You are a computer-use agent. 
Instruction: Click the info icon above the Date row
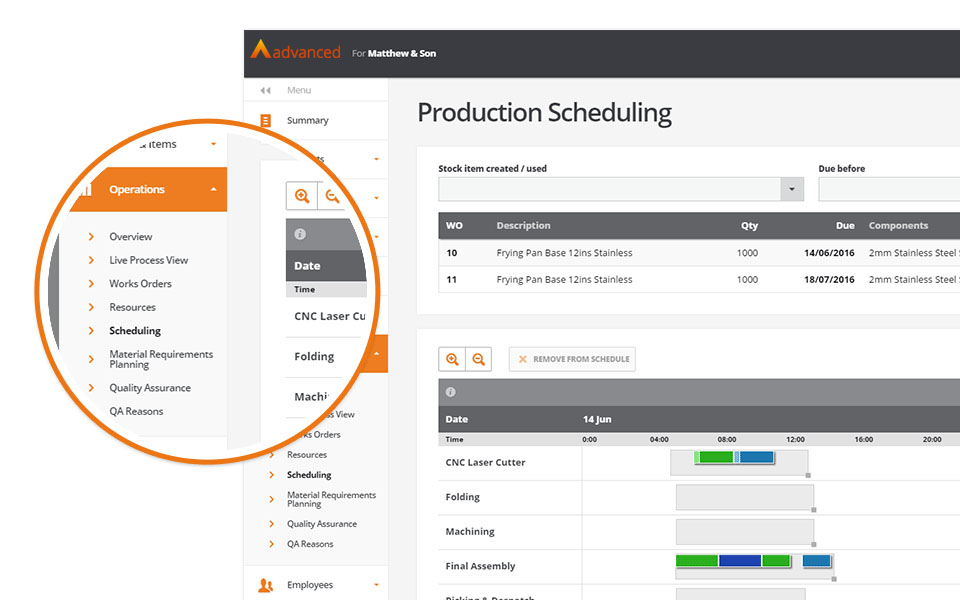pos(451,392)
